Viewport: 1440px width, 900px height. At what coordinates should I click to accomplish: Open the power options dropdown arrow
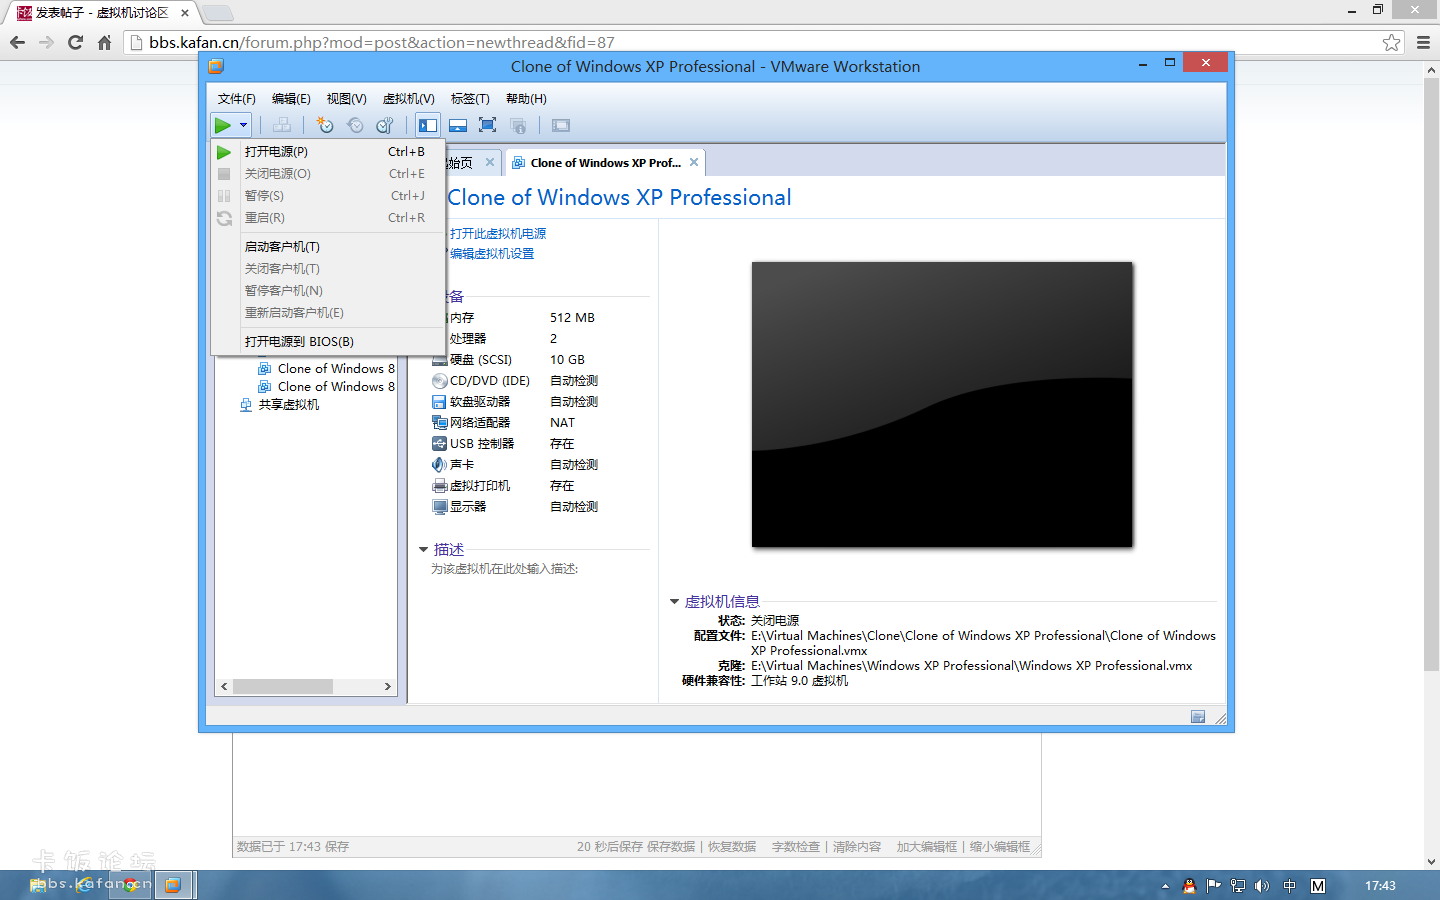243,125
